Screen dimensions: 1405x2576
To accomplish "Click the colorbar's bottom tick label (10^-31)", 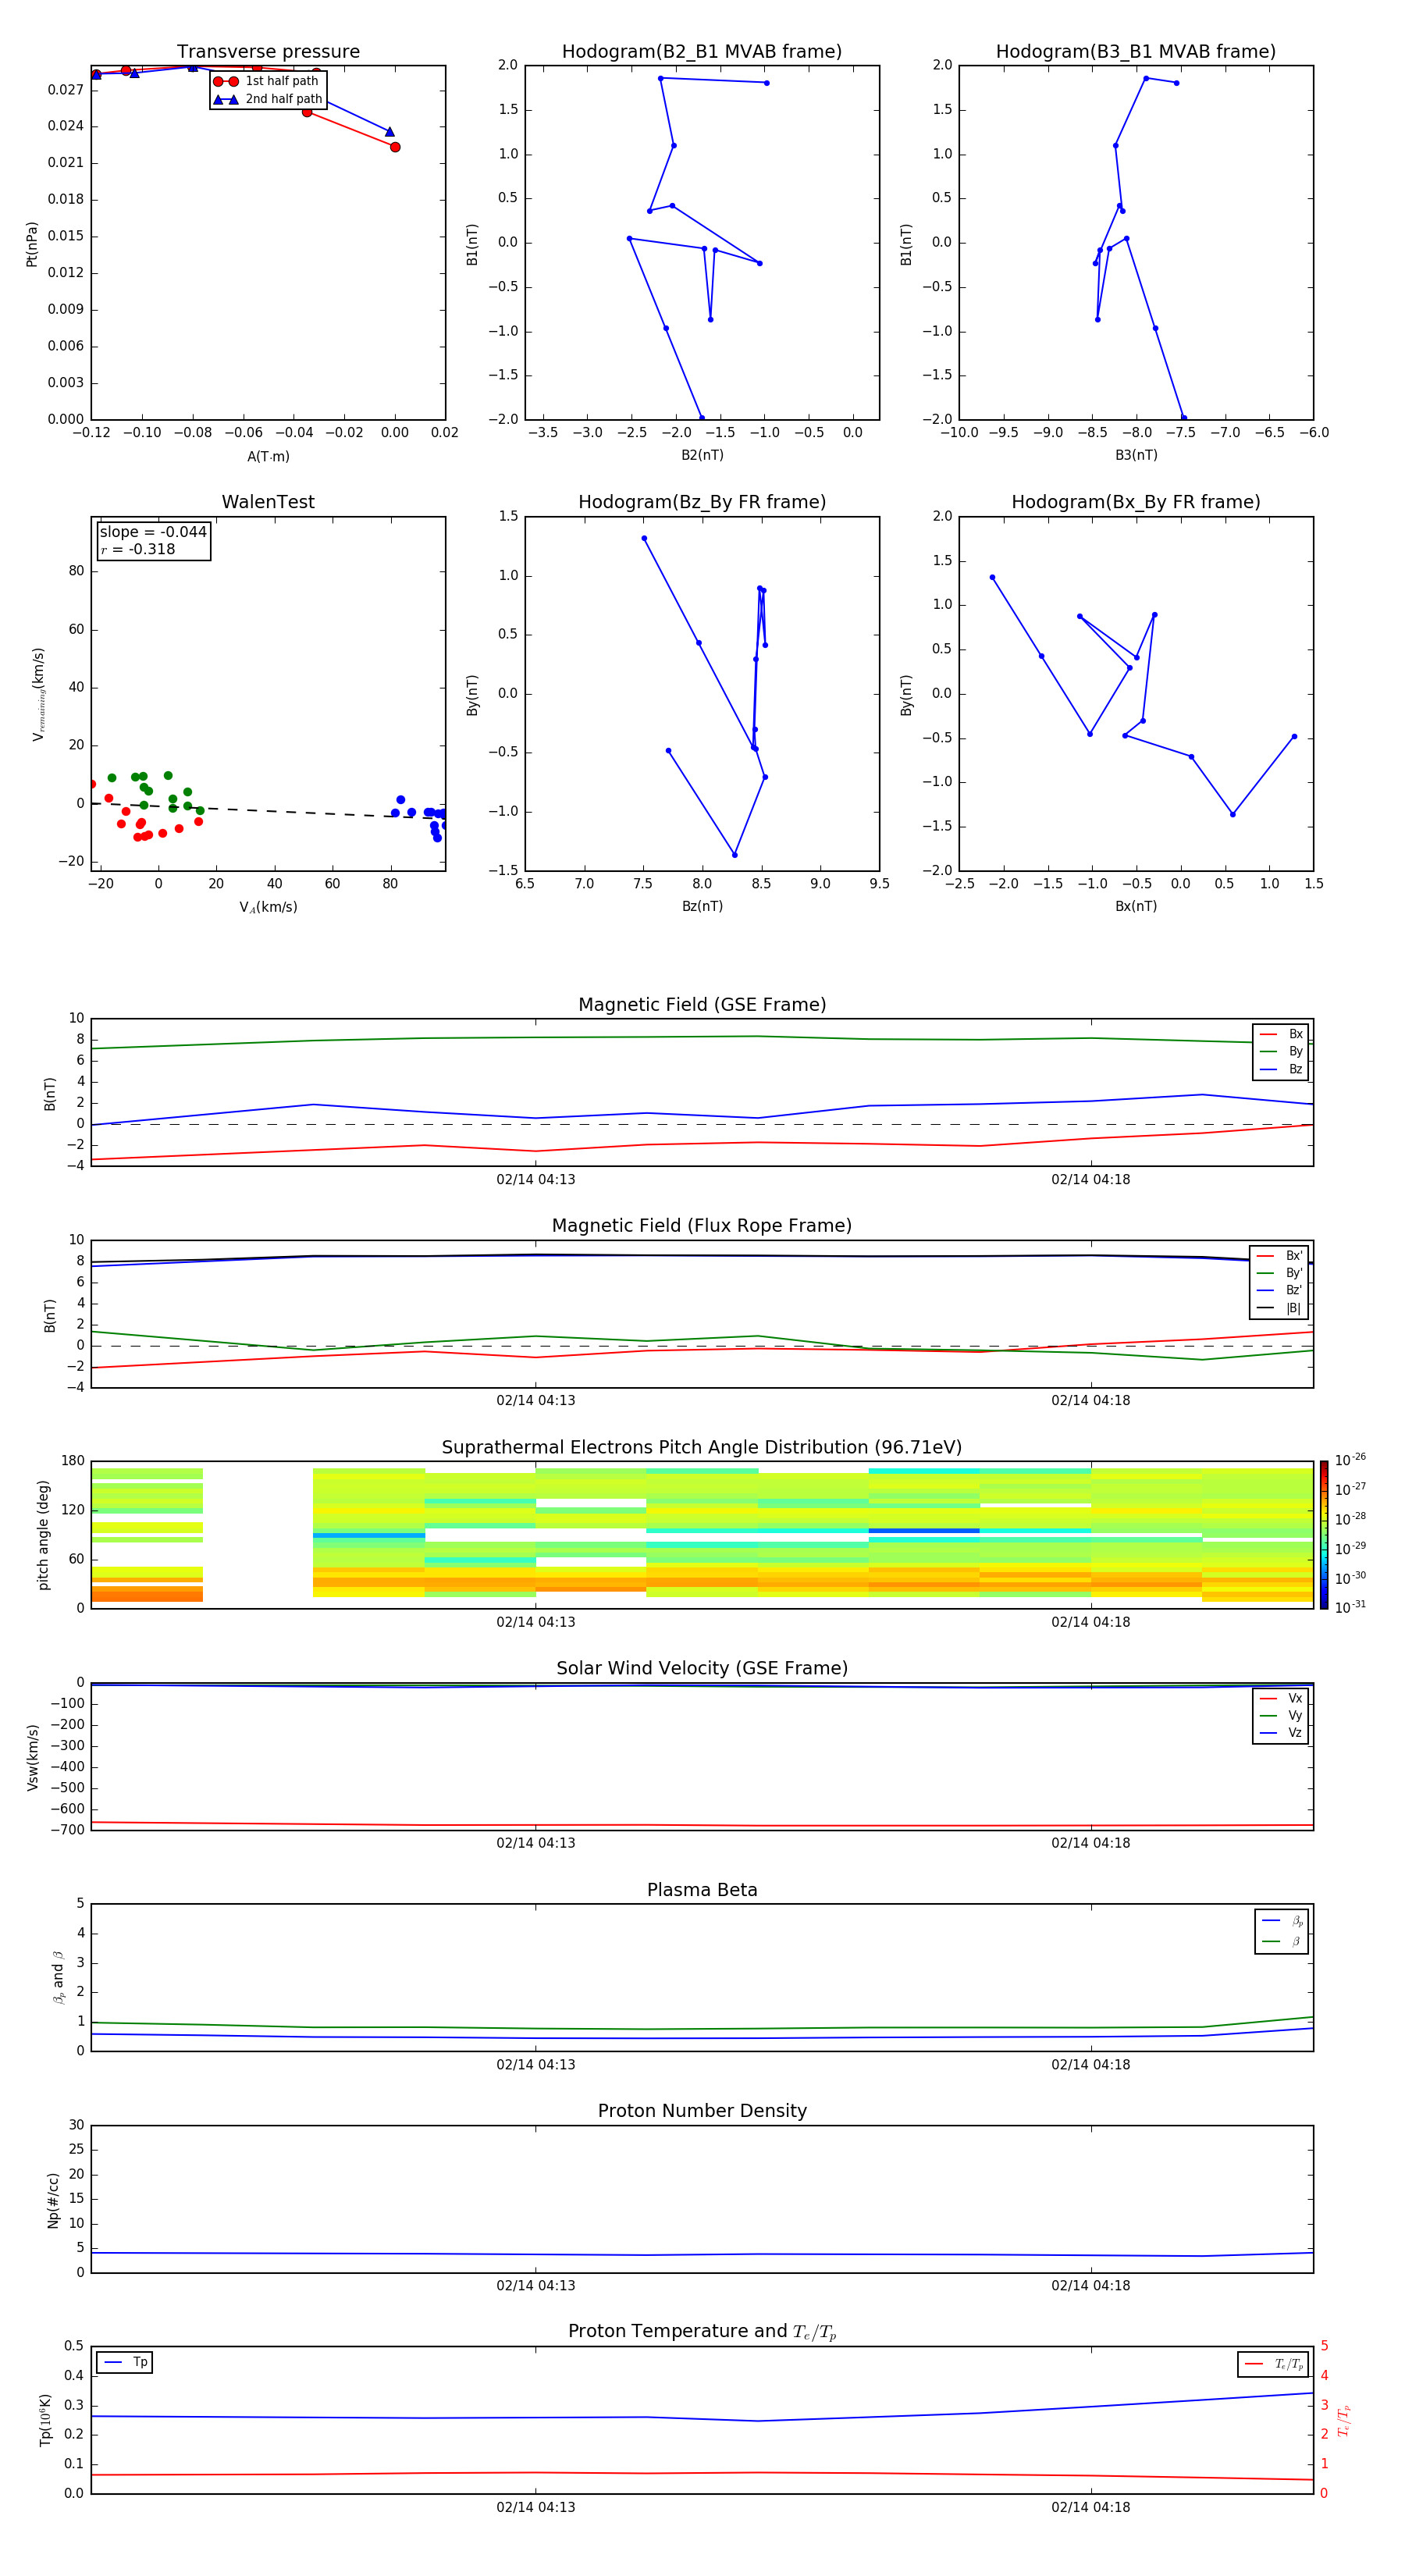I will 1350,1607.
